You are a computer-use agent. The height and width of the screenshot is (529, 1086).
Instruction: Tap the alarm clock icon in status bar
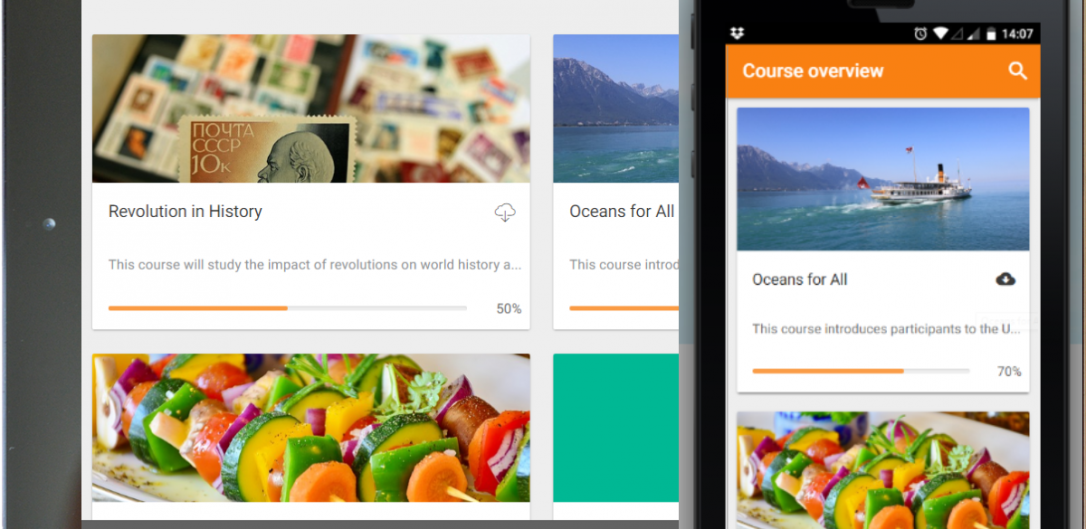point(920,33)
